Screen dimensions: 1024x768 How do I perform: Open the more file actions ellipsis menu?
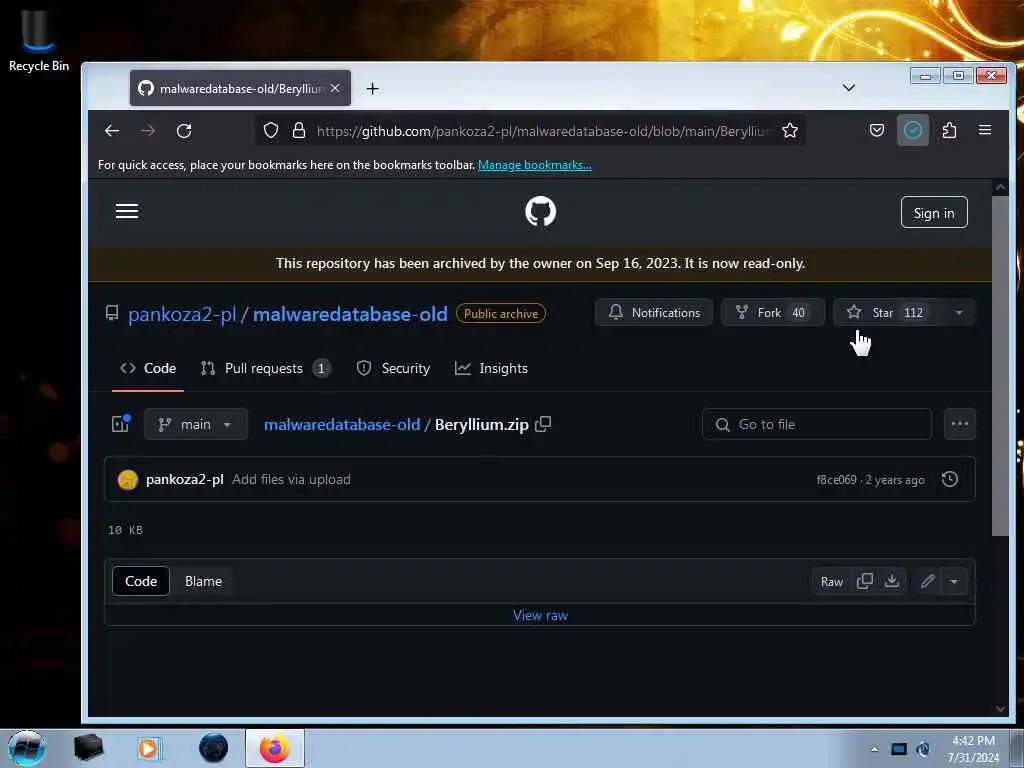pos(959,424)
